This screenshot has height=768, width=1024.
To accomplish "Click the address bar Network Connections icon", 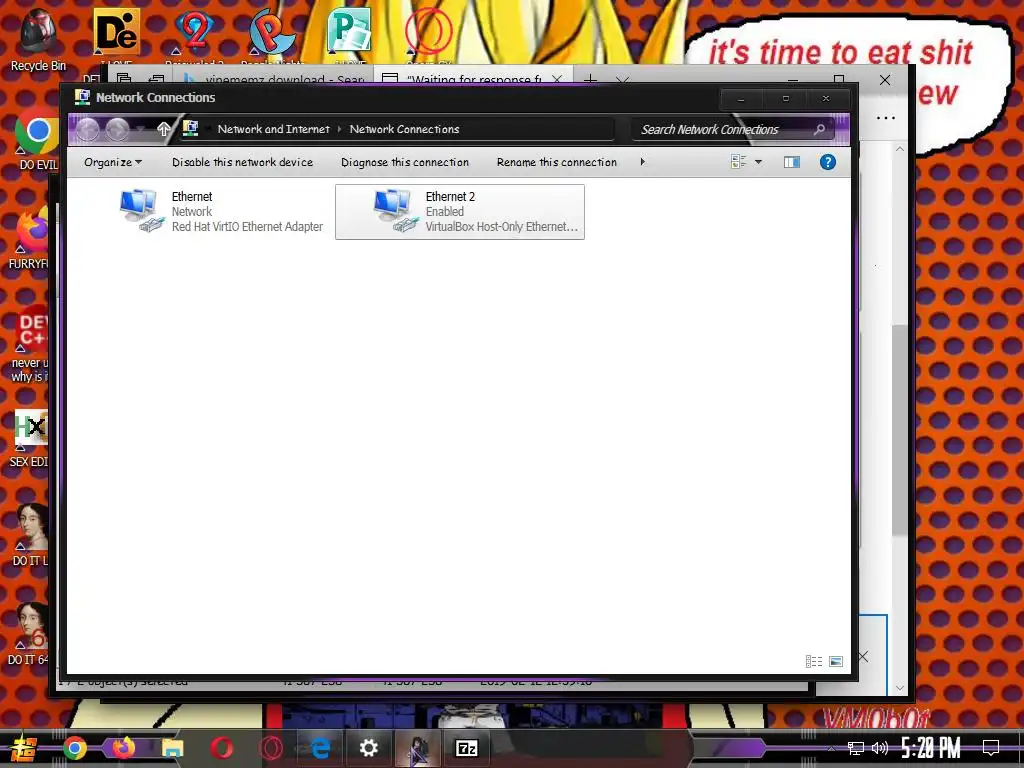I will [190, 129].
